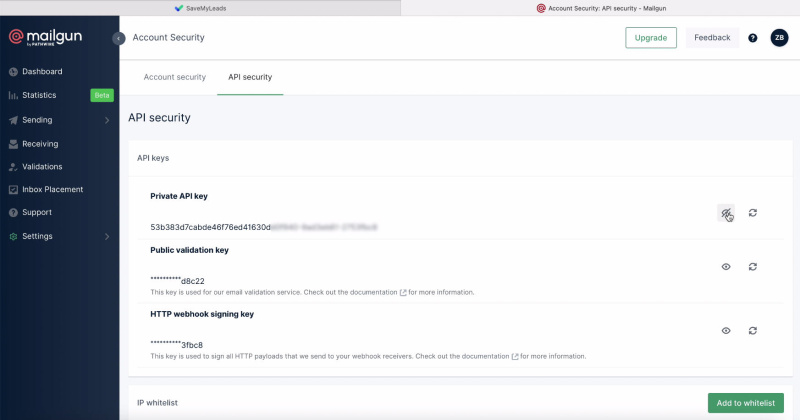
Task: Click the API keys section label
Action: [153, 158]
